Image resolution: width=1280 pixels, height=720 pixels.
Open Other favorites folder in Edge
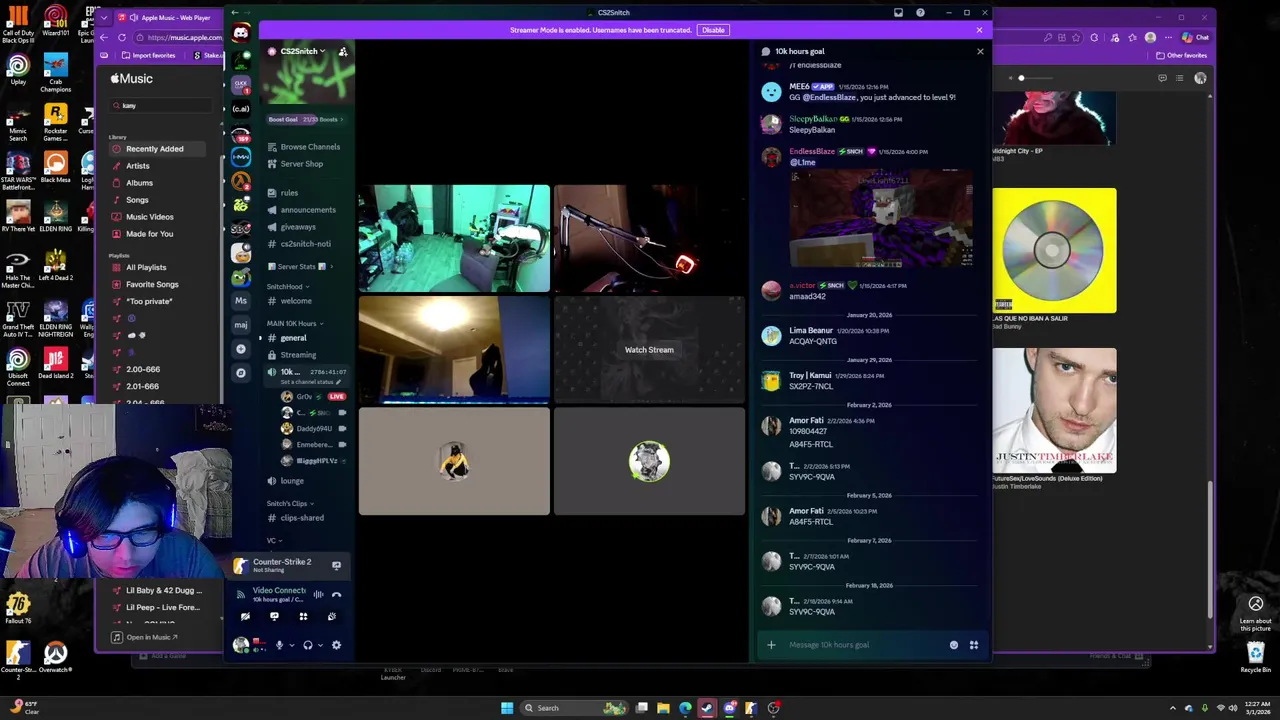(1182, 55)
